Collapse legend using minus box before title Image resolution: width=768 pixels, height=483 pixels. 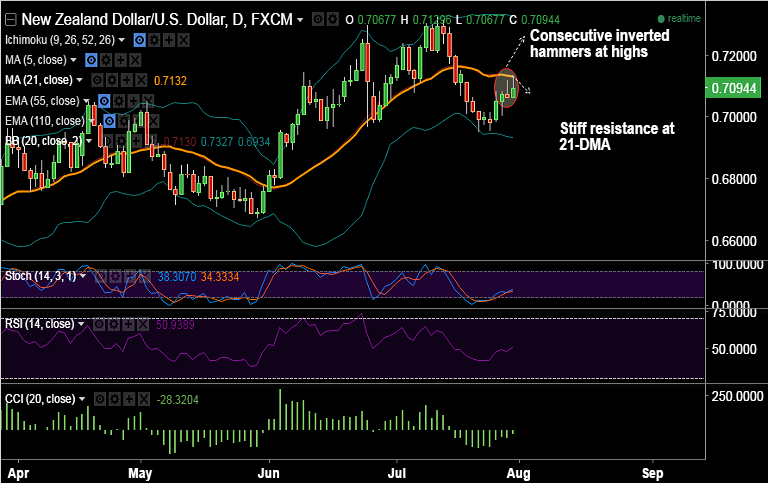[10, 20]
